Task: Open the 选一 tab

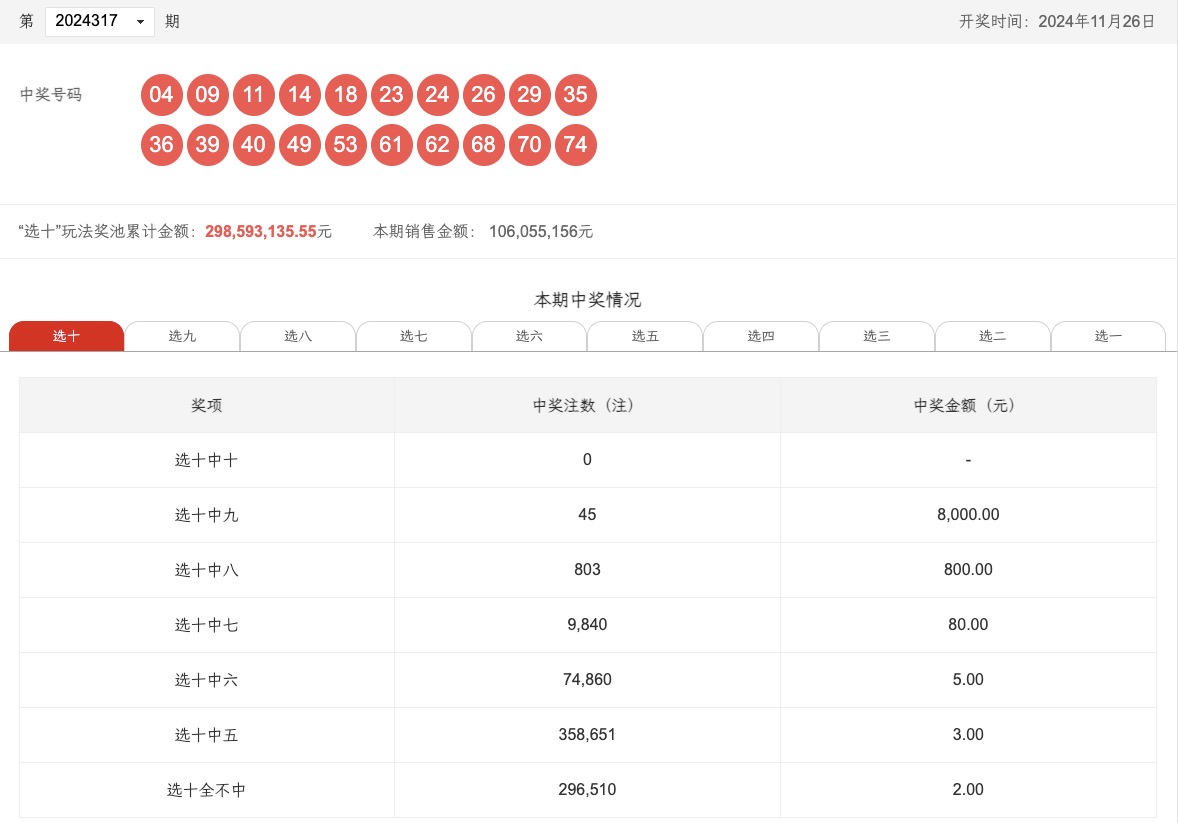Action: (1108, 336)
